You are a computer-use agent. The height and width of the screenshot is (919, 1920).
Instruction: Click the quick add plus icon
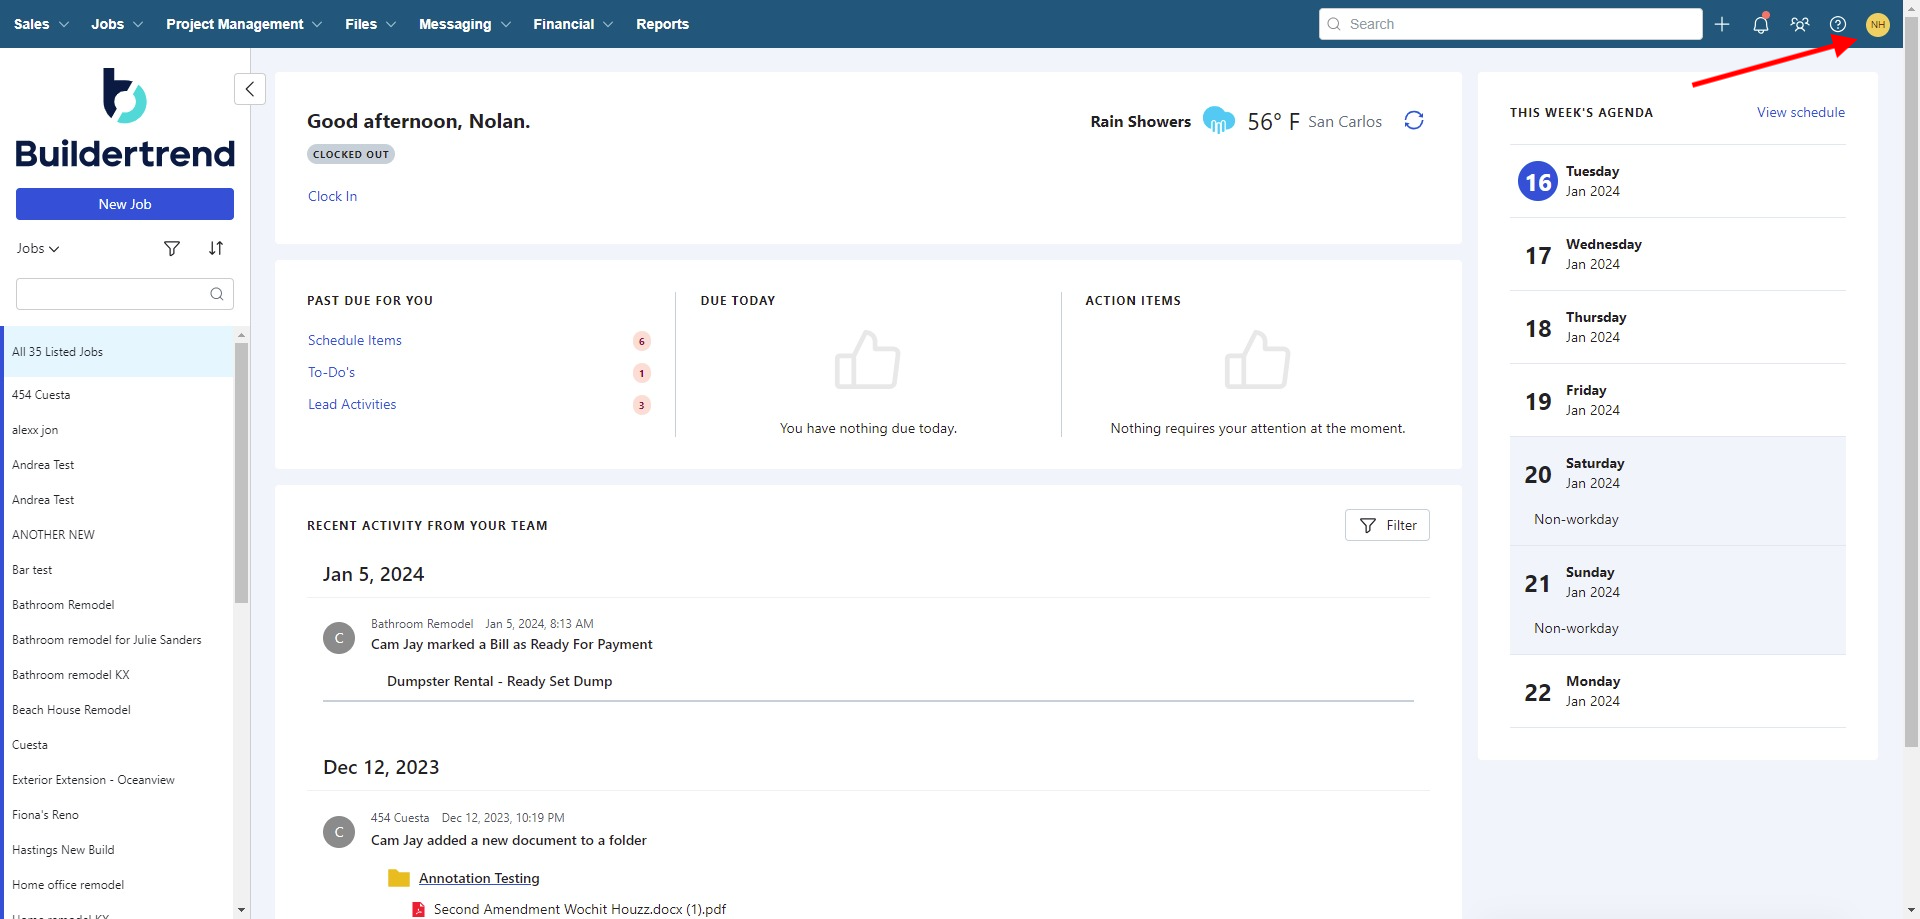pos(1722,24)
